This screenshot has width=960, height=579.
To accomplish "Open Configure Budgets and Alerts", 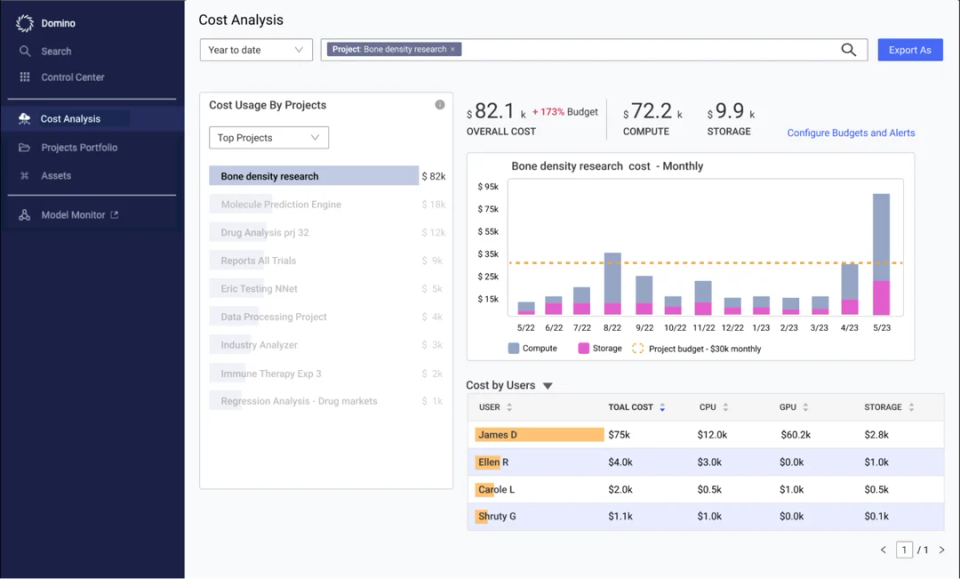I will [x=850, y=132].
